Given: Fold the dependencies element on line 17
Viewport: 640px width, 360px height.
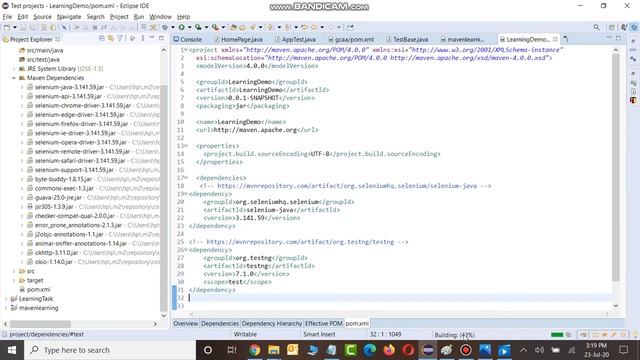Looking at the screenshot, I should tap(186, 178).
